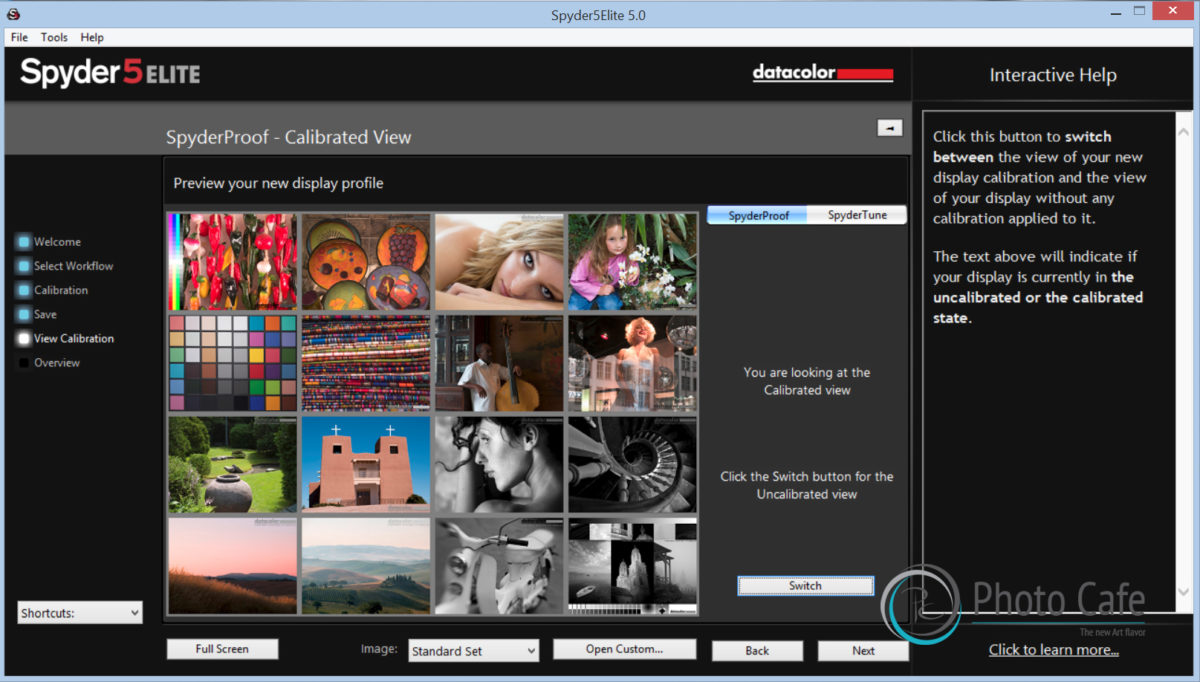Screen dimensions: 1200x682
Task: Follow the Click to learn more link
Action: [1053, 650]
